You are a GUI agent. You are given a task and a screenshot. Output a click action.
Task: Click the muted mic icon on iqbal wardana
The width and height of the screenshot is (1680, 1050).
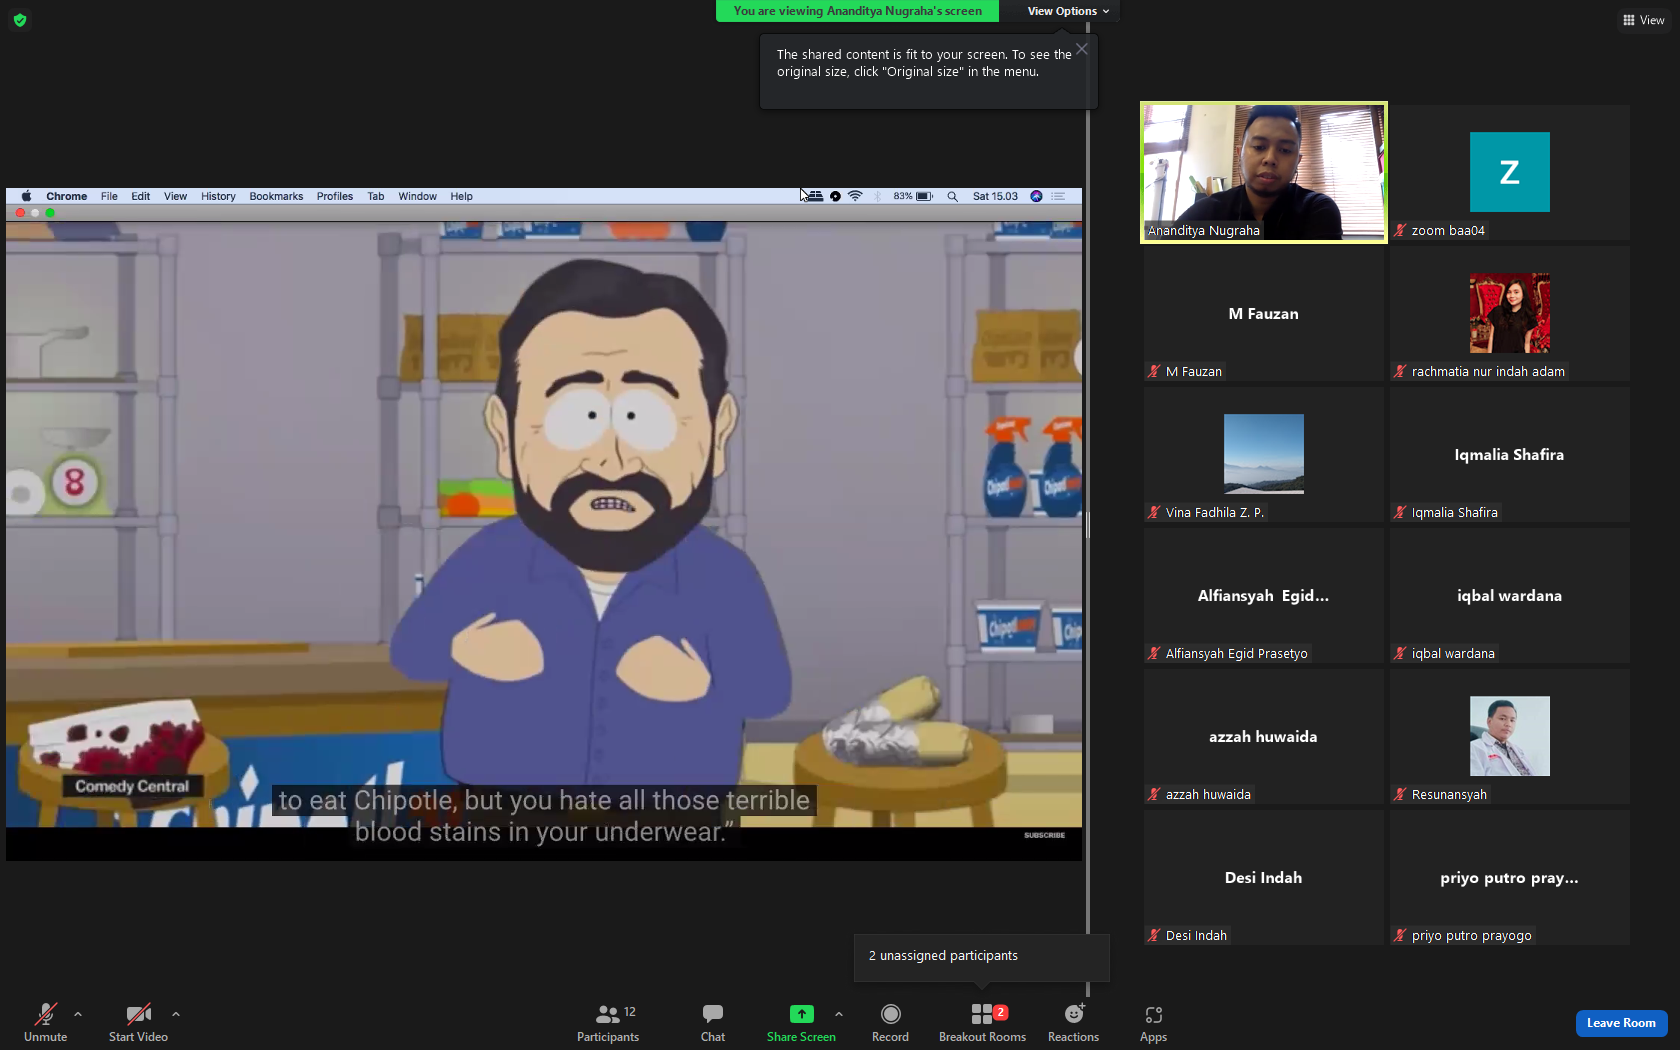pos(1401,653)
